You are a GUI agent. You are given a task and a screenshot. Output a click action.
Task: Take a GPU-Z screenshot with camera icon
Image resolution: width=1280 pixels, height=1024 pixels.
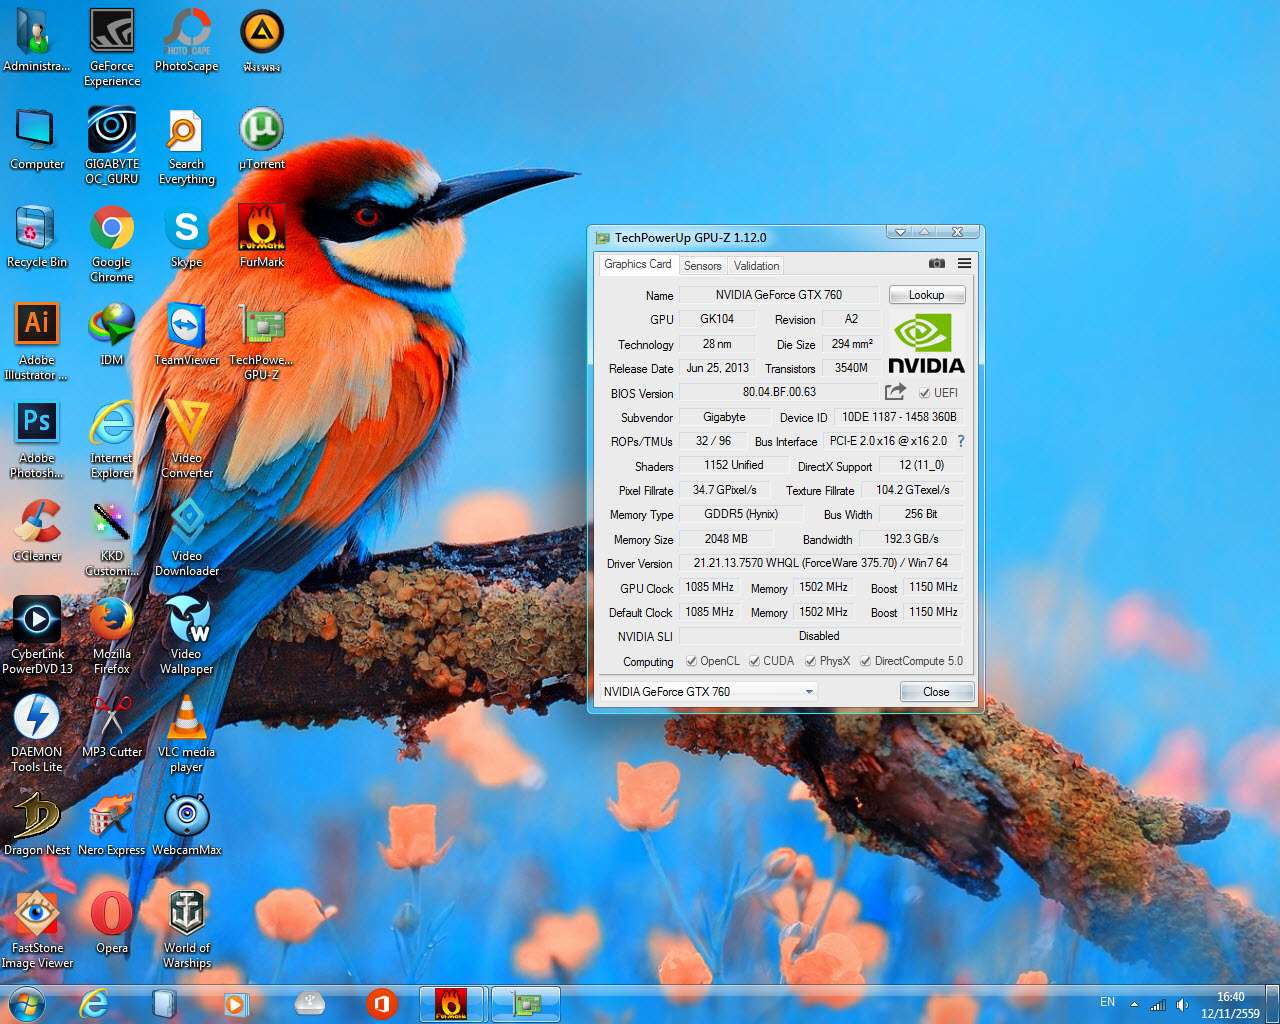[x=936, y=264]
